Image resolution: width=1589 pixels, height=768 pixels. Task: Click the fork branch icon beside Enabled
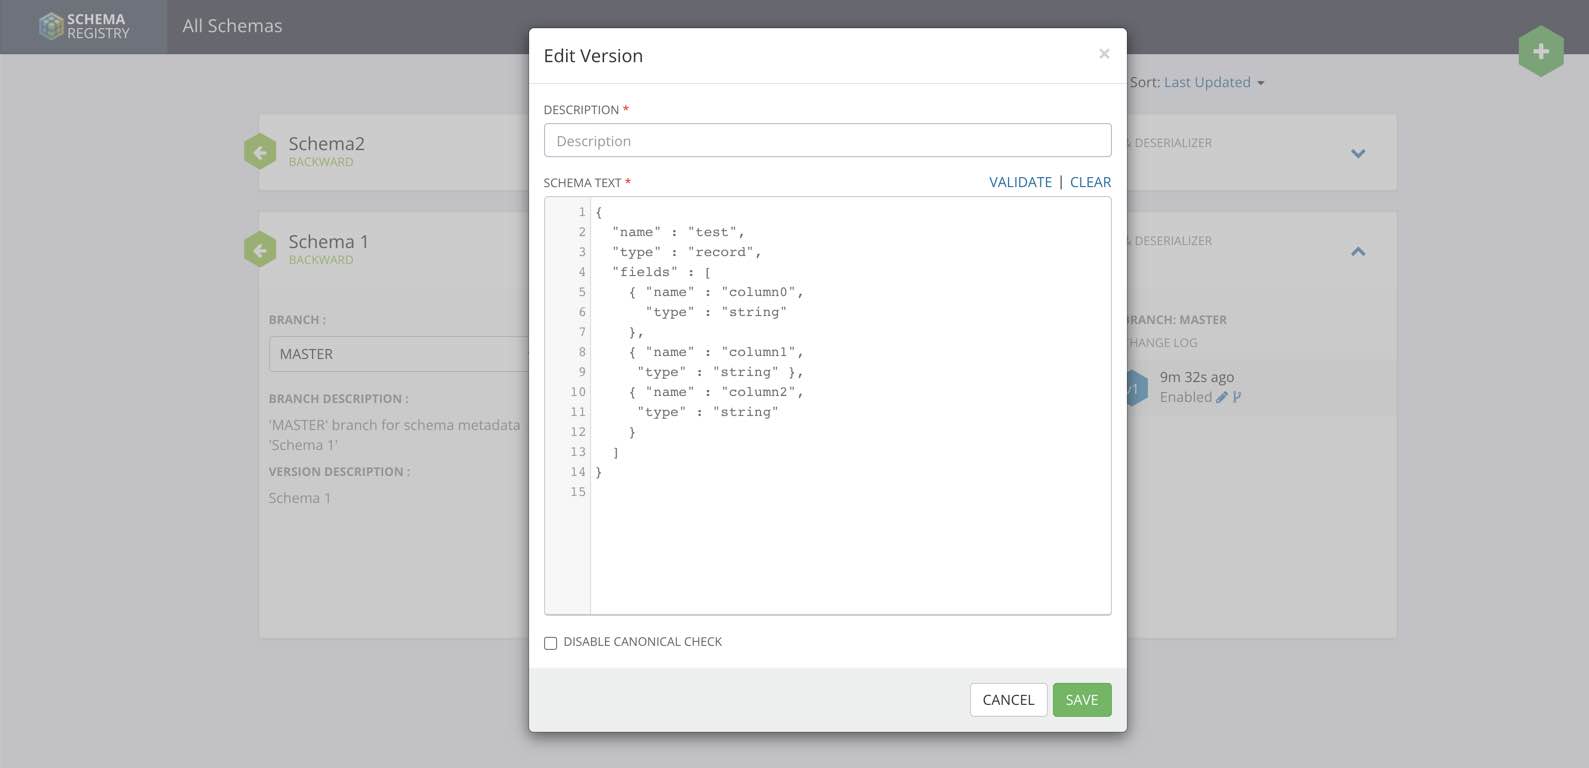click(x=1237, y=397)
